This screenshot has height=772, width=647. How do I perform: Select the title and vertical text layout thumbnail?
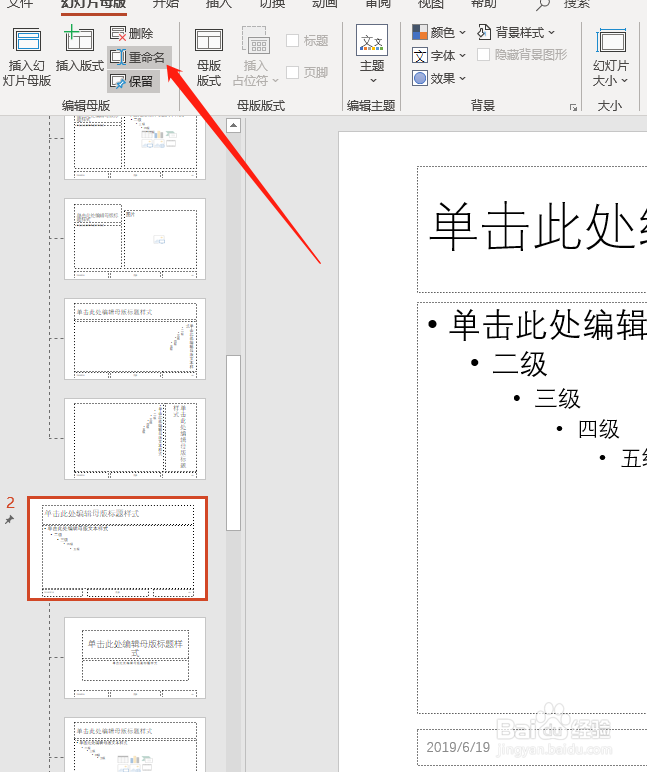coord(135,339)
